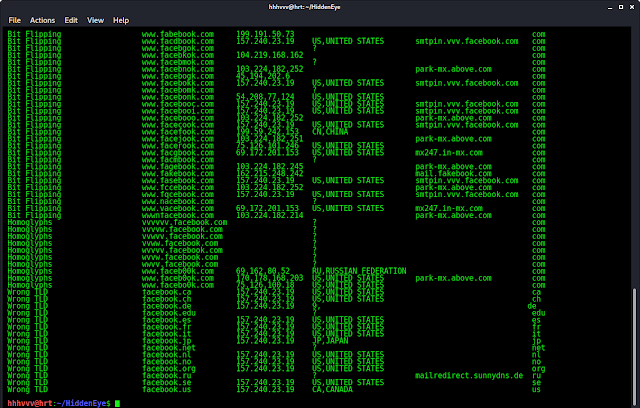Maximize the terminal window
Viewport: 640px width, 408px height.
pyautogui.click(x=621, y=7)
